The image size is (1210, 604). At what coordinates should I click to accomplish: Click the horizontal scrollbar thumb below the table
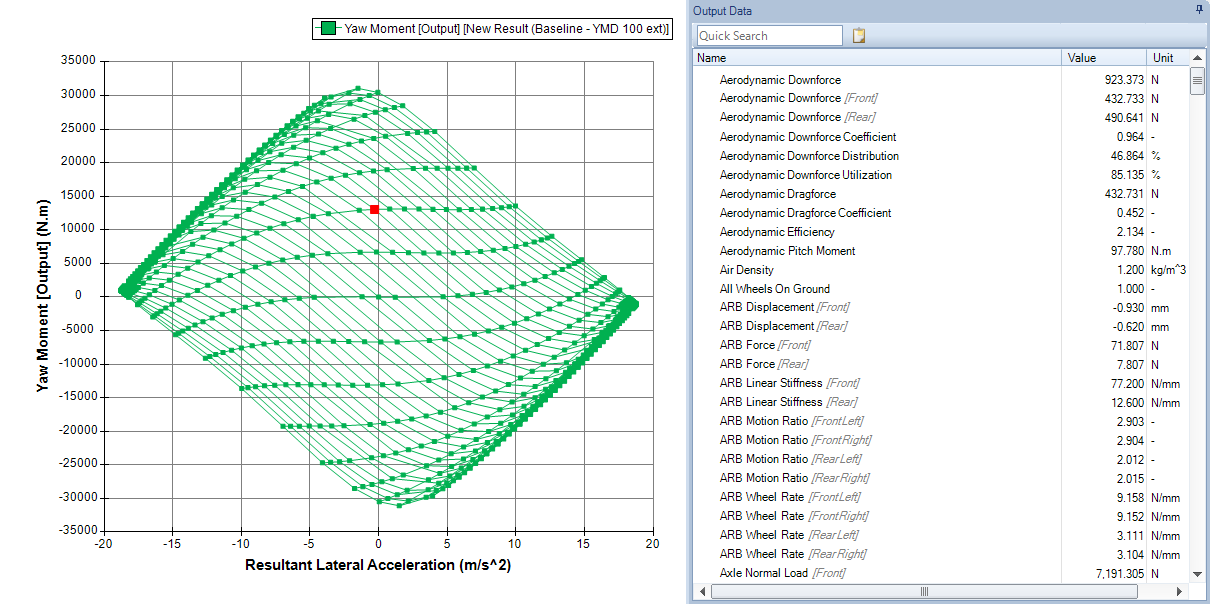pyautogui.click(x=924, y=591)
